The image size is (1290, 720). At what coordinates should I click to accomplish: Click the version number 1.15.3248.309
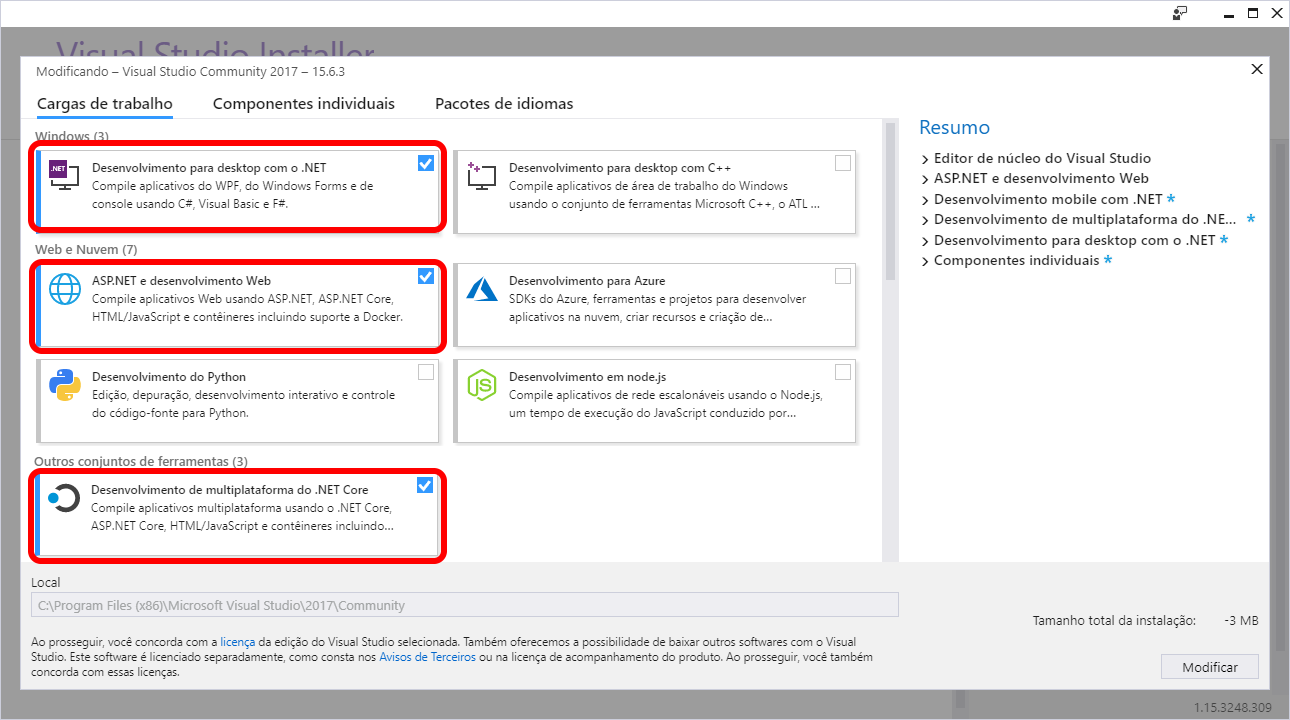click(x=1233, y=708)
